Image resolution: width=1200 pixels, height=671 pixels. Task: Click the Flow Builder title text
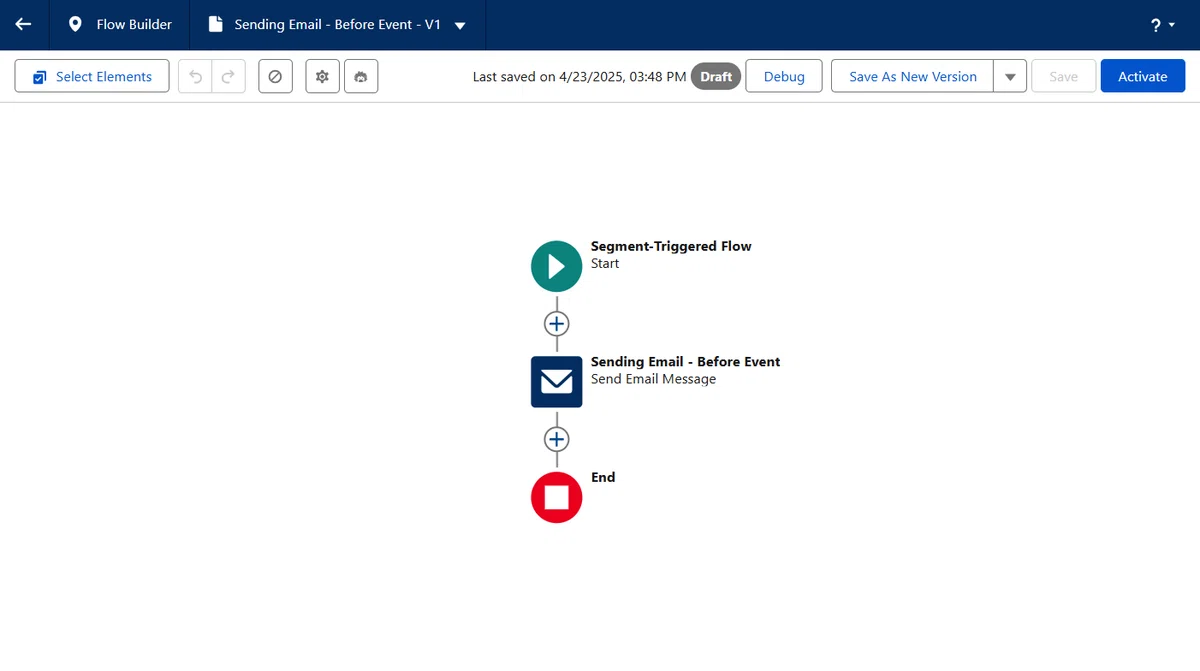point(134,24)
